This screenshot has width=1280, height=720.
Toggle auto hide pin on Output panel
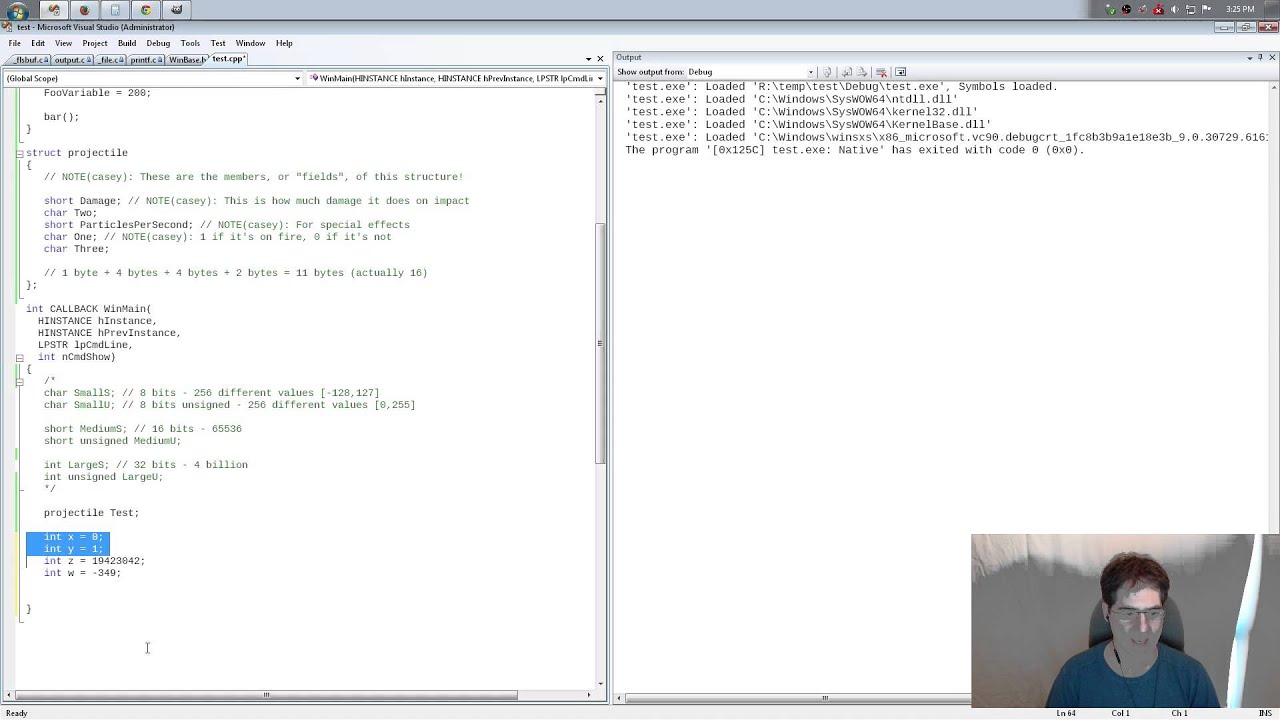pyautogui.click(x=1261, y=58)
